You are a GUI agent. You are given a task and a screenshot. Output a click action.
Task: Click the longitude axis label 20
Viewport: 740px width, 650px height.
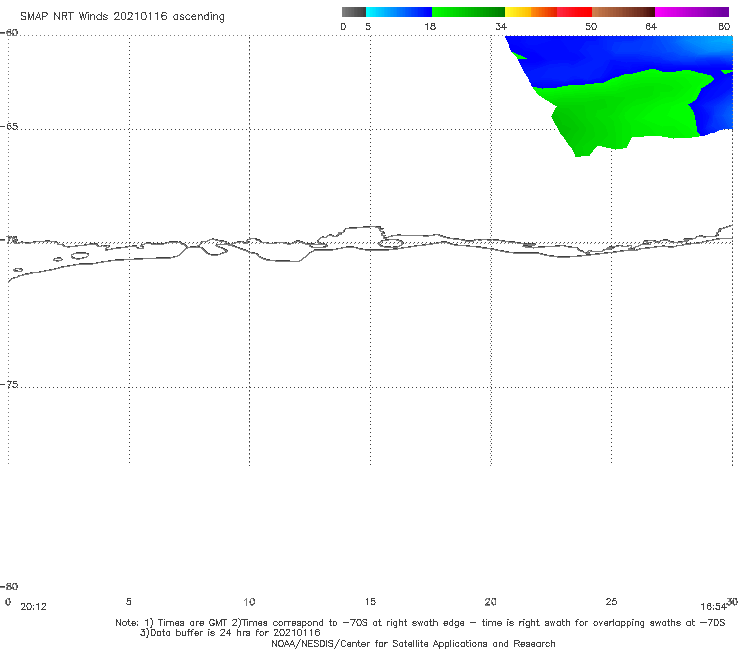point(490,601)
